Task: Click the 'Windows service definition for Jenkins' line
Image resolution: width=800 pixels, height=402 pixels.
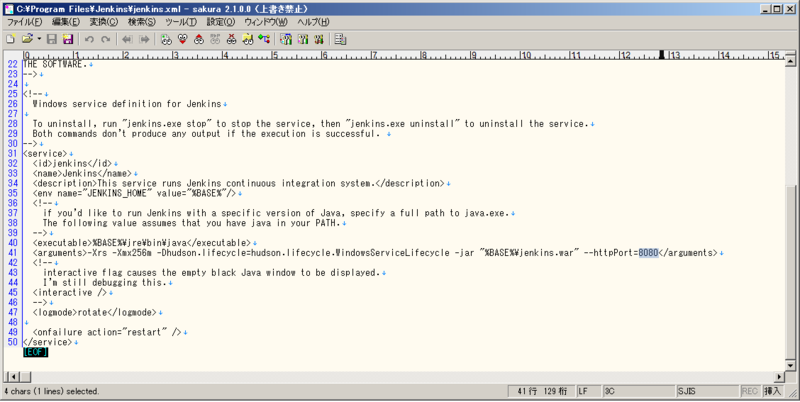Action: point(127,104)
